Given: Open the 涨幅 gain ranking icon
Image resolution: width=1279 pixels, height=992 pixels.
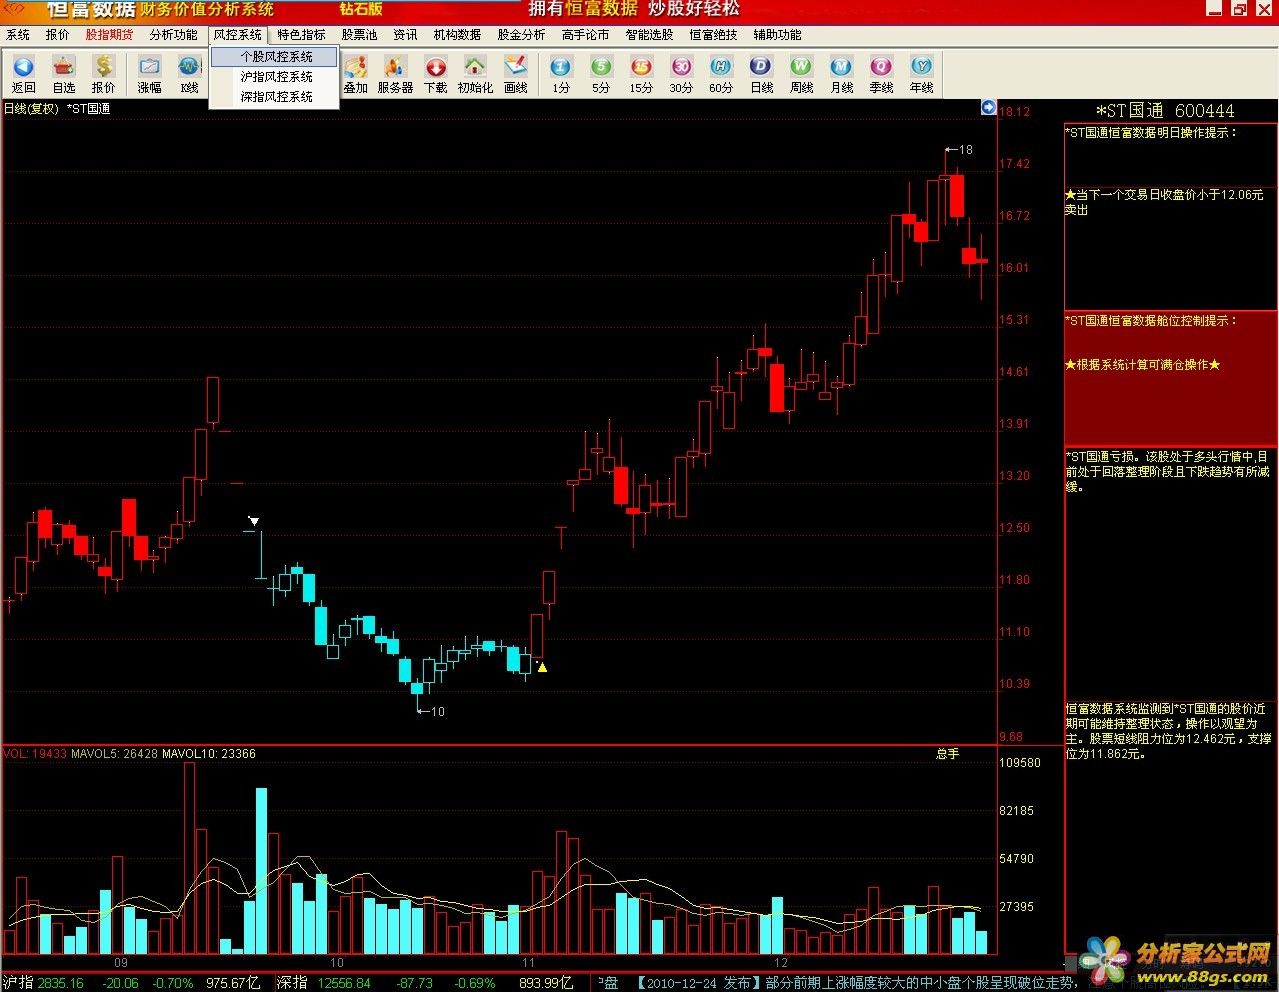Looking at the screenshot, I should click(x=150, y=75).
